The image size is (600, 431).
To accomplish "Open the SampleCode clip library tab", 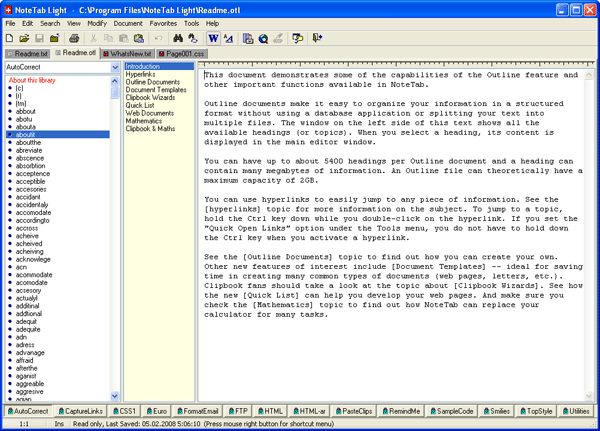I will (452, 411).
